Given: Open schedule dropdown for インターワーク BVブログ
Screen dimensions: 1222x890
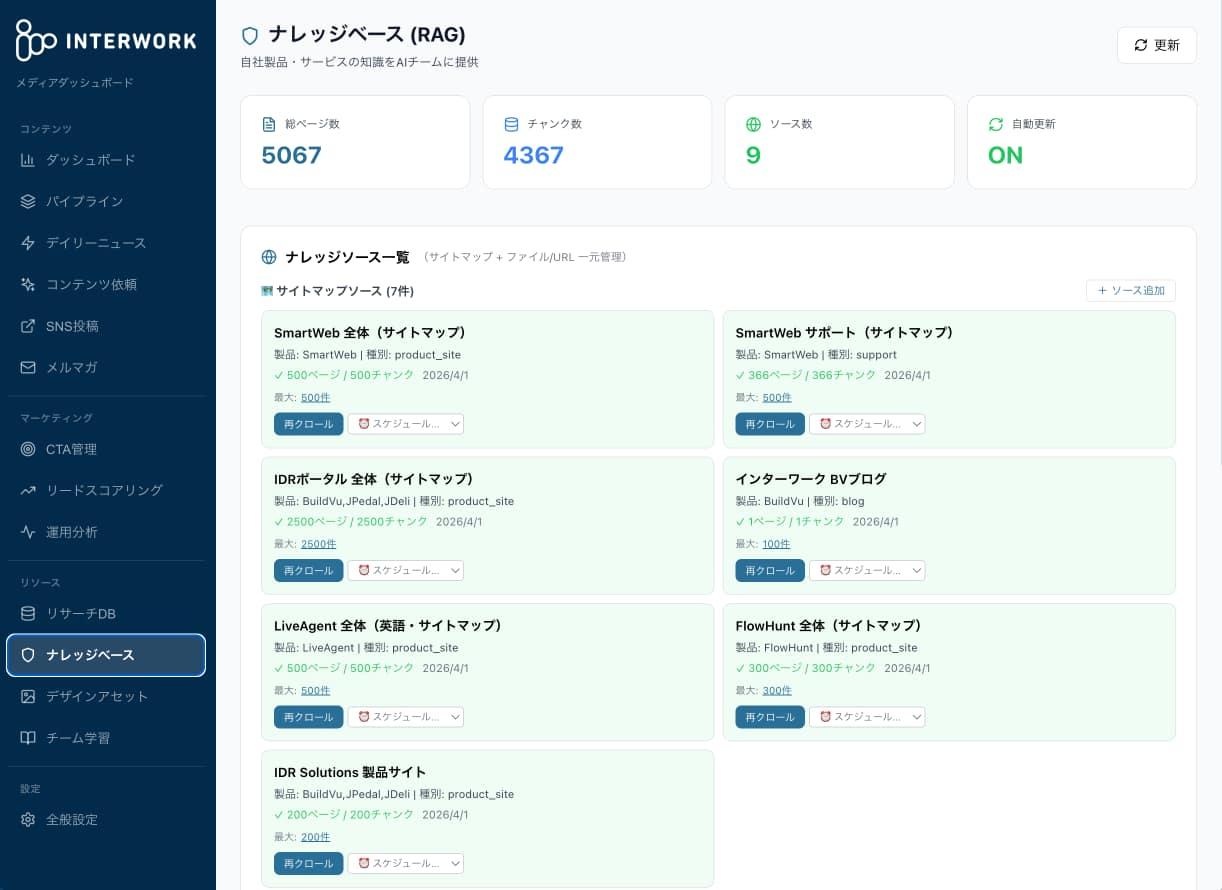Looking at the screenshot, I should (x=866, y=570).
